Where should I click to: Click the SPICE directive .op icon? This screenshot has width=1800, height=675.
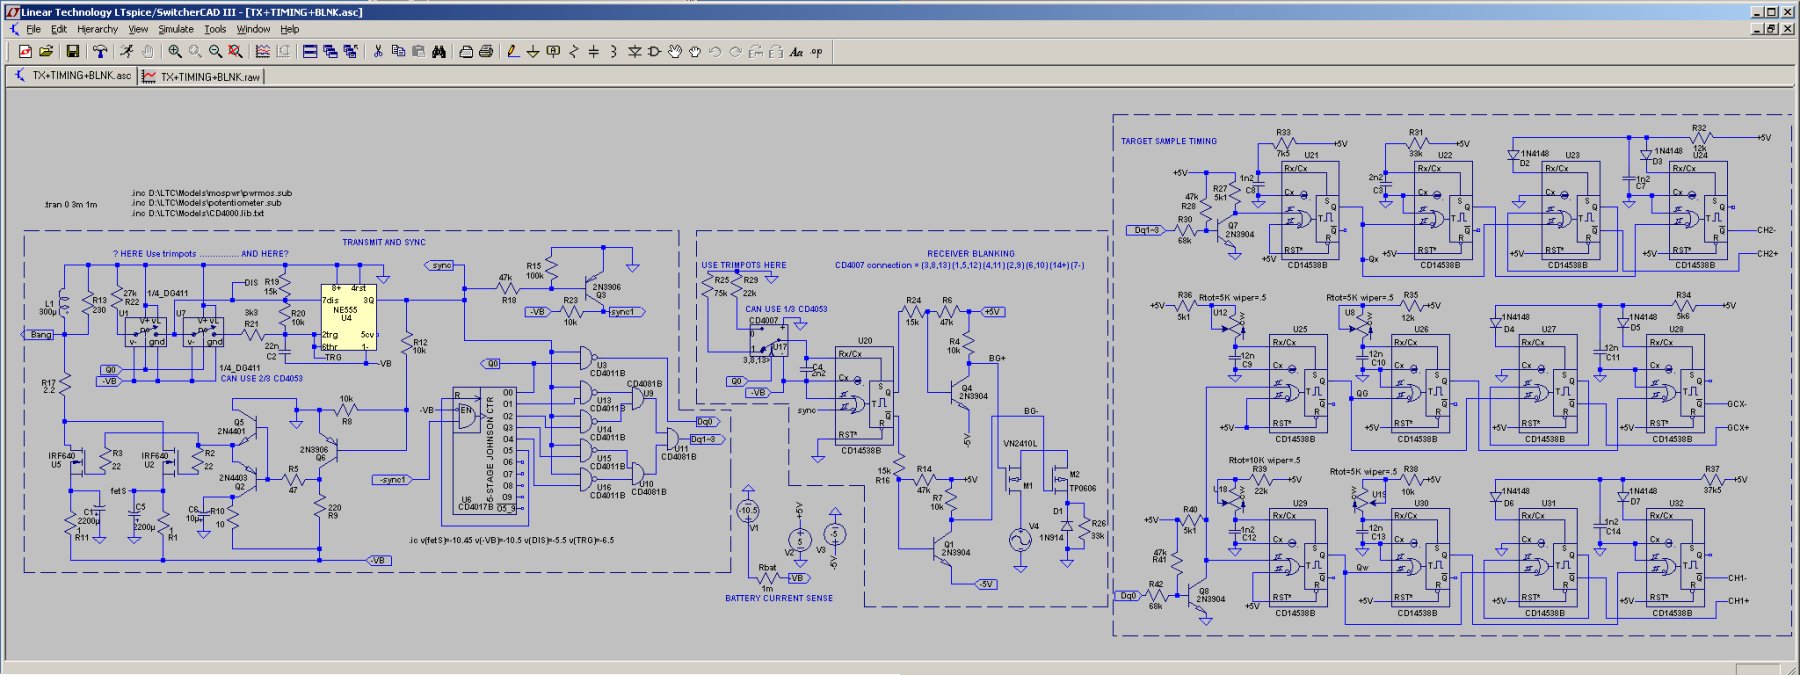(817, 51)
